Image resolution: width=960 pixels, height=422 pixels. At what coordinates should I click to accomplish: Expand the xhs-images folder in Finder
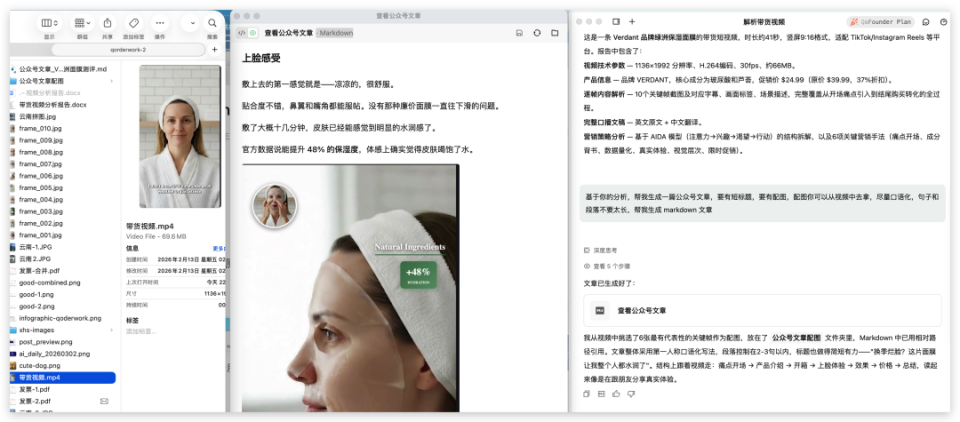tap(111, 330)
